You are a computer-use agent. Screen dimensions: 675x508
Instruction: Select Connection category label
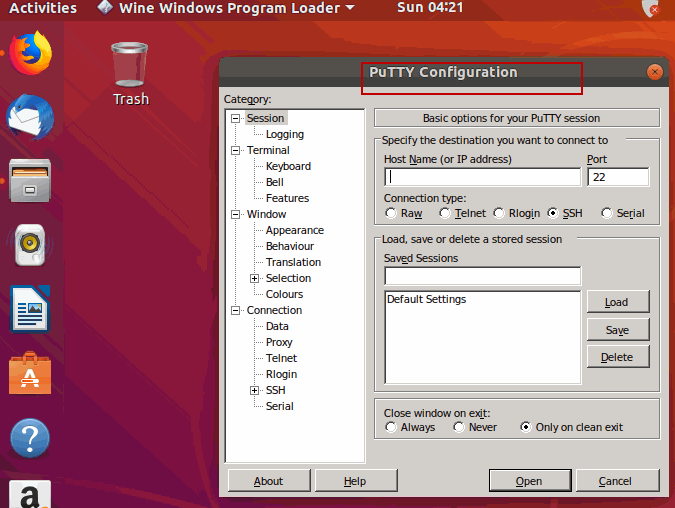tap(274, 310)
